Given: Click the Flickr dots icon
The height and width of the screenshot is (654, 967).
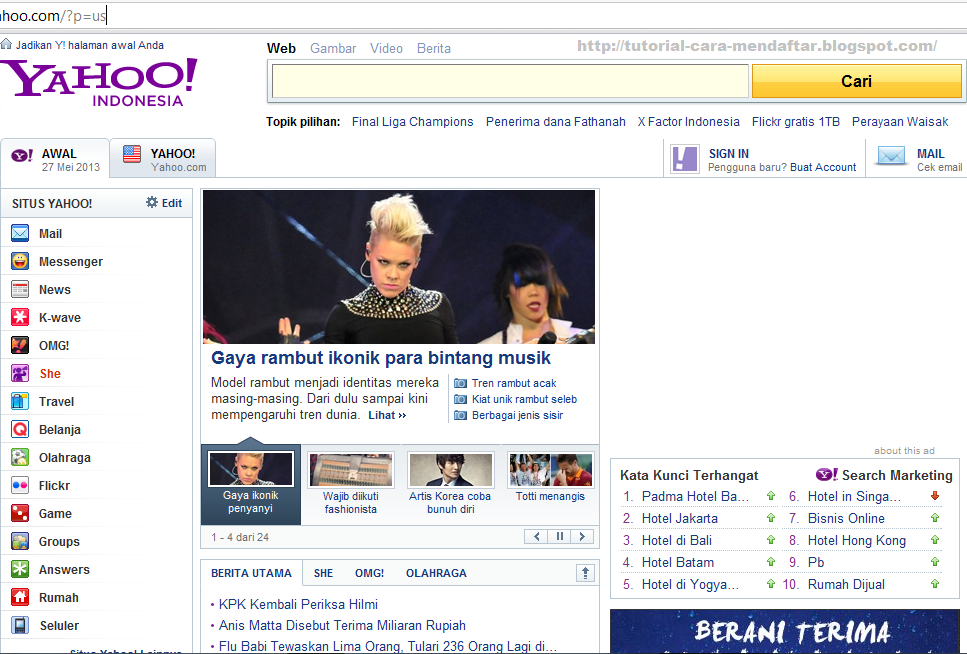Looking at the screenshot, I should click(x=20, y=485).
